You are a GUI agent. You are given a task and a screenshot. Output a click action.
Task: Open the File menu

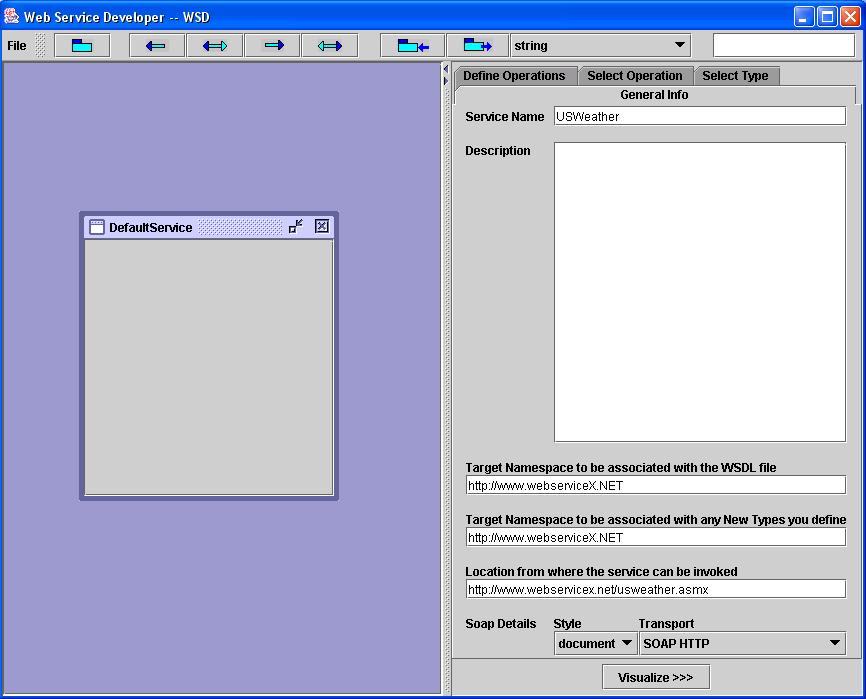(x=17, y=46)
